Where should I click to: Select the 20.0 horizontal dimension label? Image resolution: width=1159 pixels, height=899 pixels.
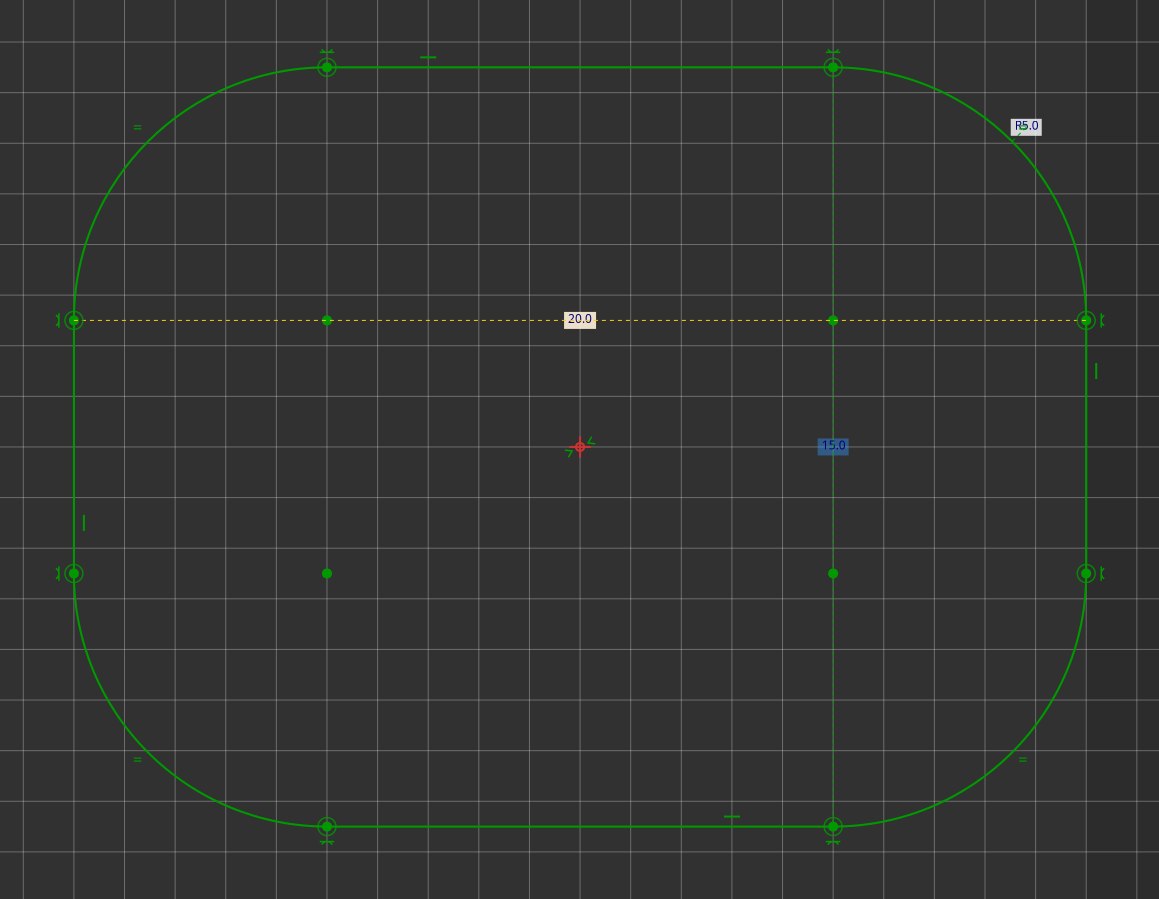pos(579,319)
